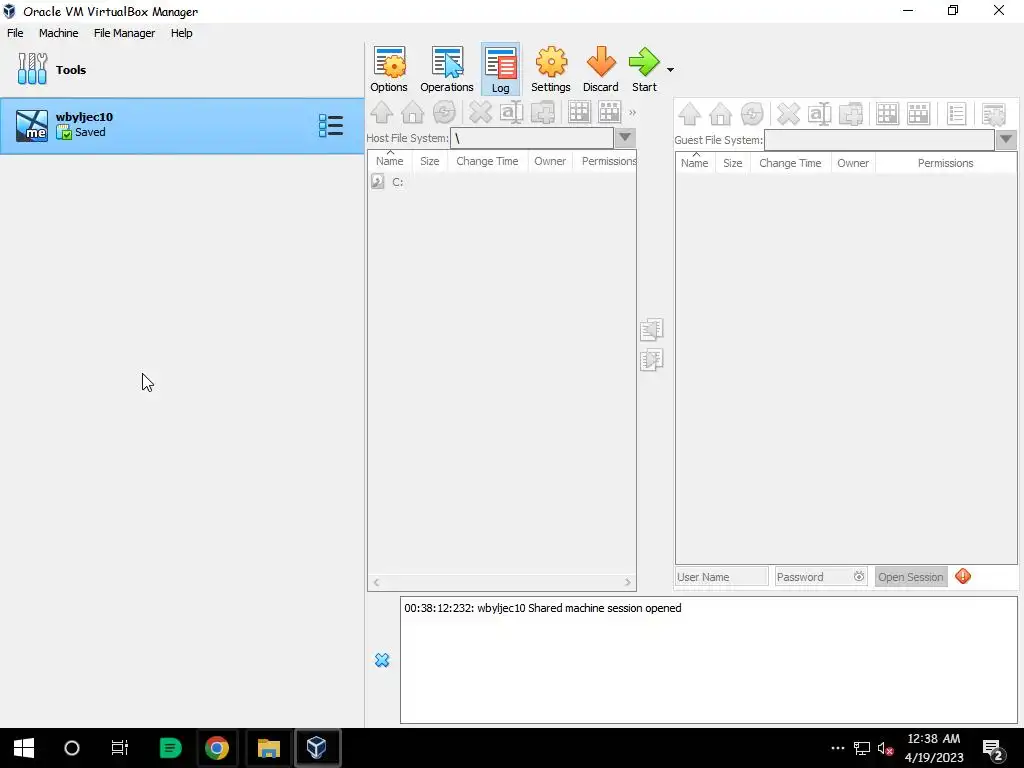
Task: Sort host files by Size column
Action: [x=430, y=161]
